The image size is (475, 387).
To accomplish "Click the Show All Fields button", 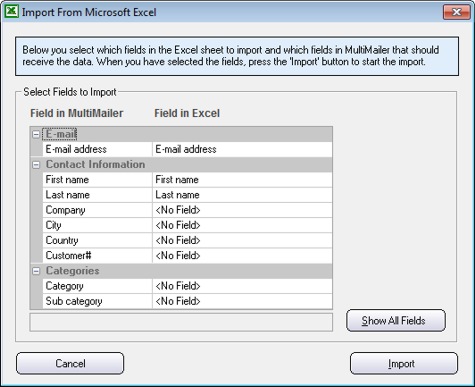I will click(396, 321).
